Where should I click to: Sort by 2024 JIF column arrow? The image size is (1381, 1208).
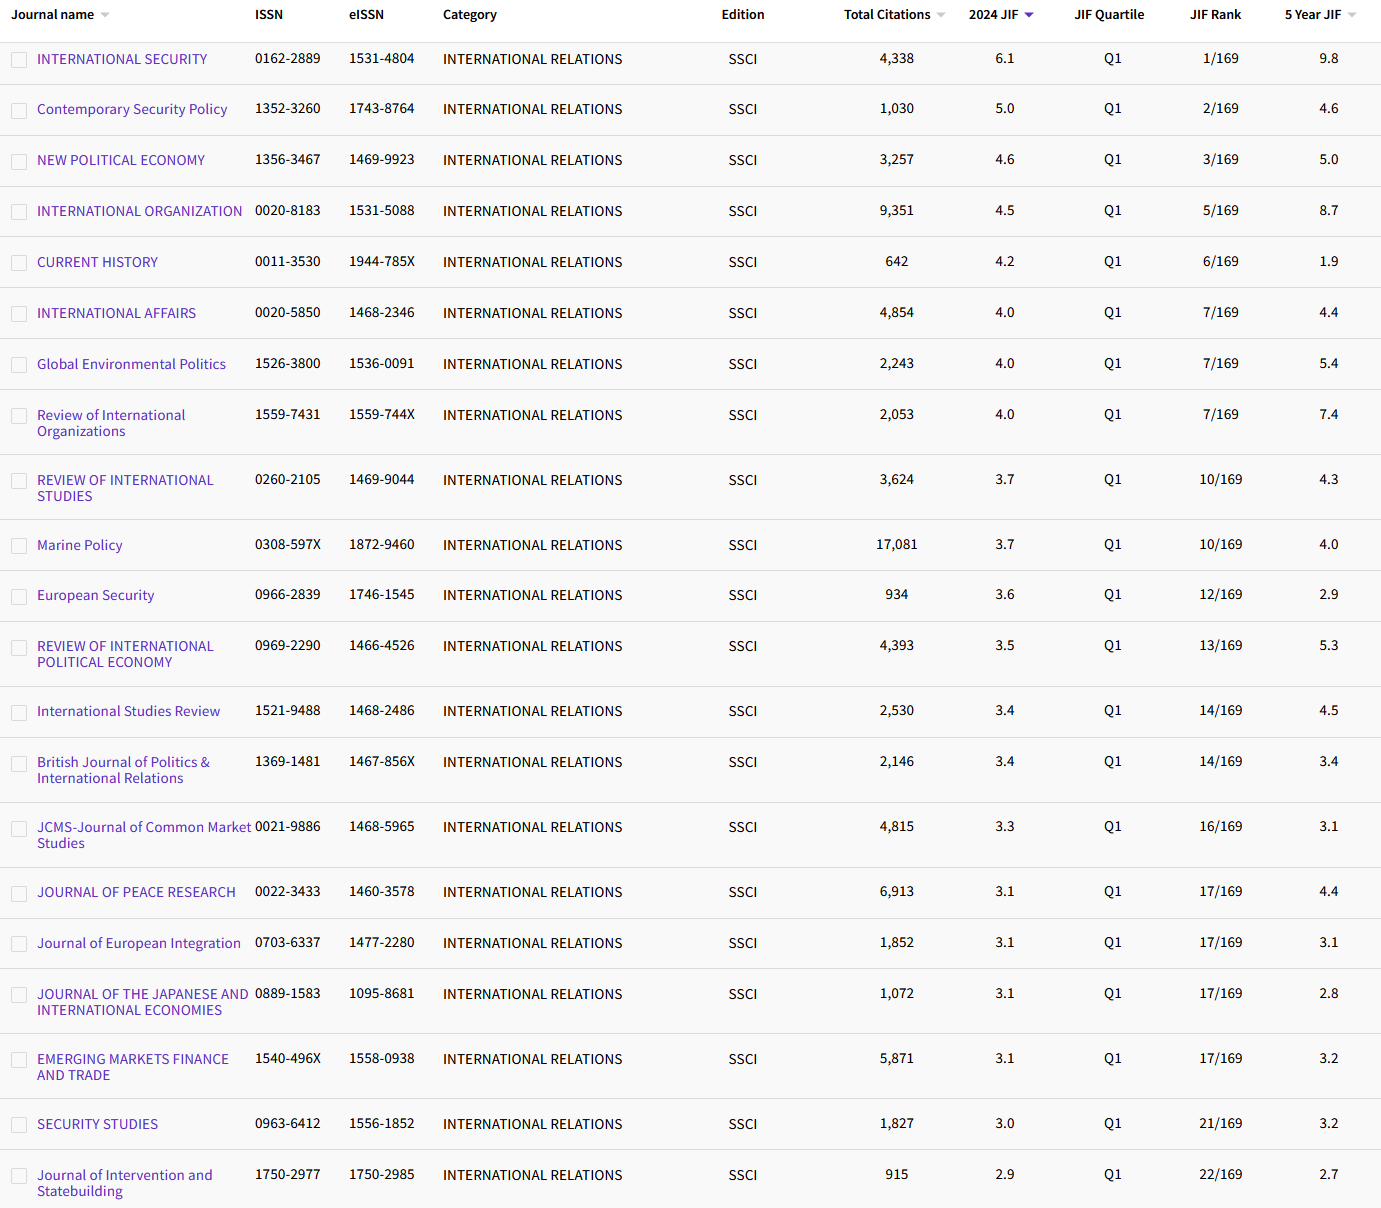(x=1029, y=15)
